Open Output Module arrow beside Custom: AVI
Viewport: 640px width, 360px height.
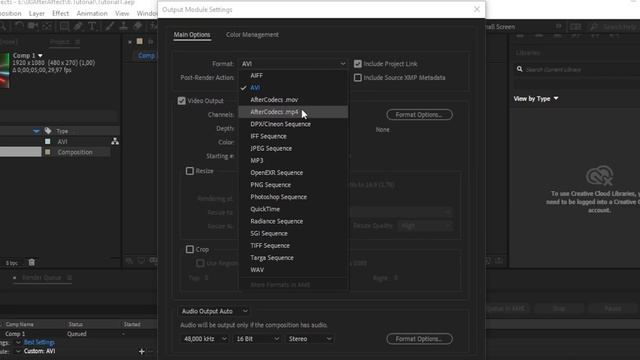tap(18, 351)
